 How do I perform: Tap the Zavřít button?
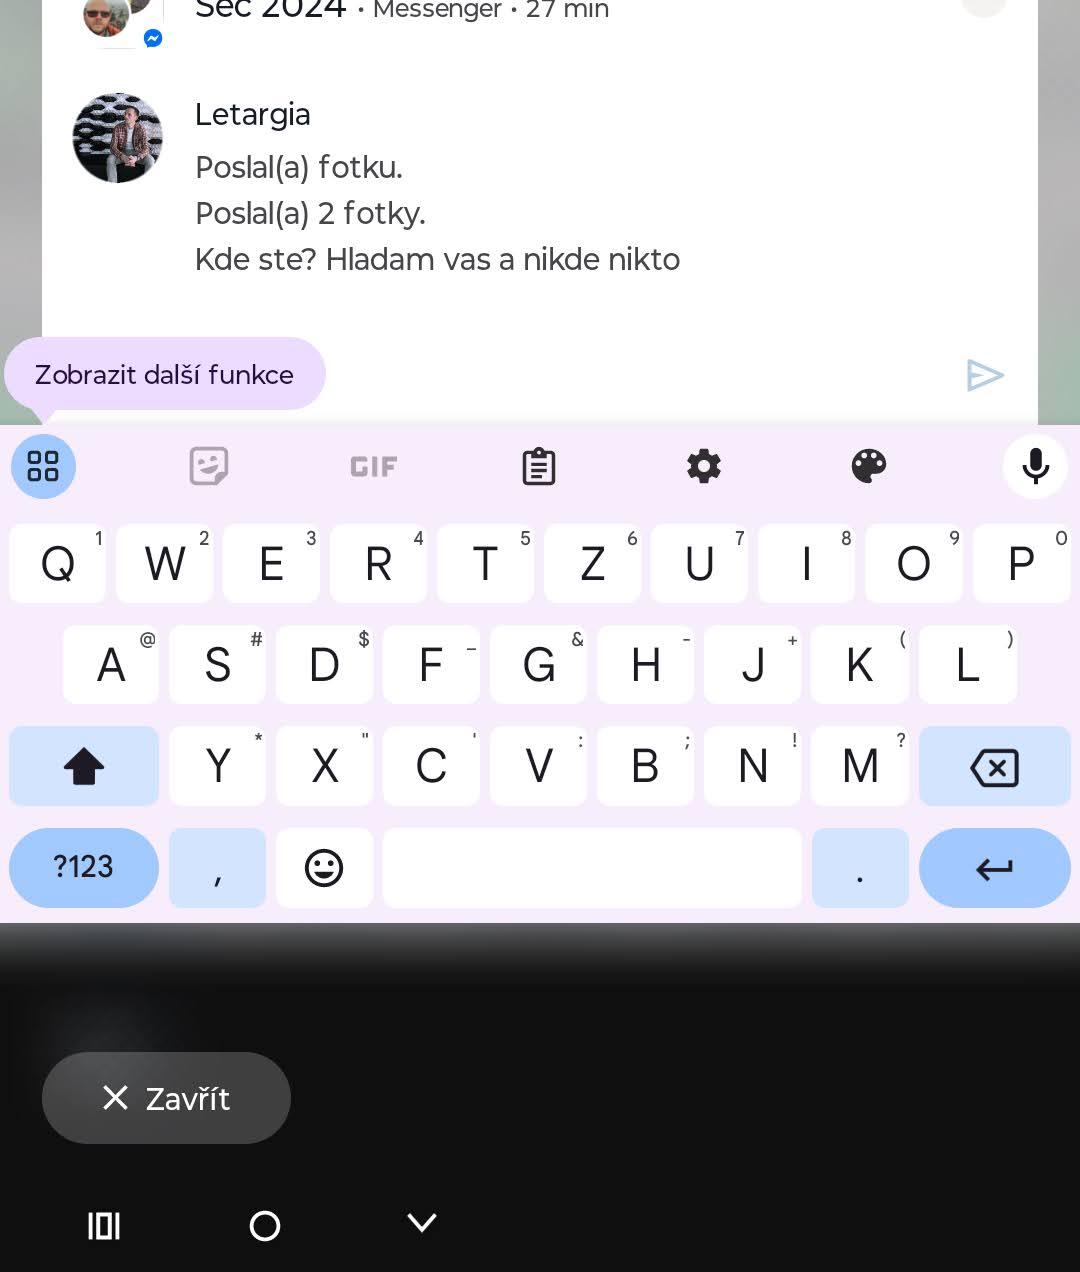pyautogui.click(x=166, y=1098)
